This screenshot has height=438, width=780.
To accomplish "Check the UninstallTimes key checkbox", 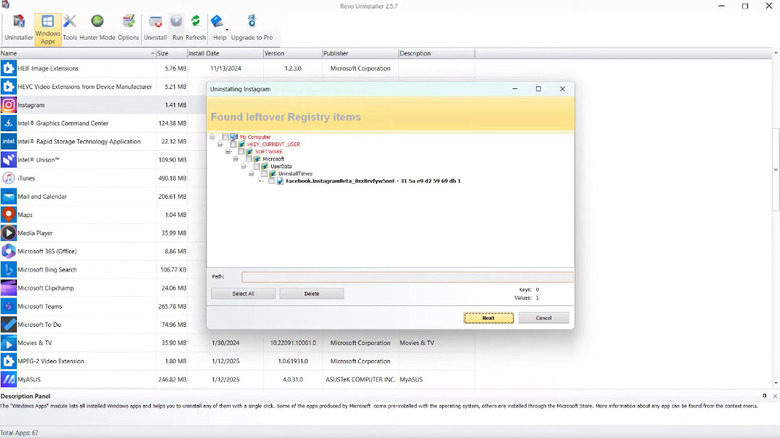I will tap(264, 174).
